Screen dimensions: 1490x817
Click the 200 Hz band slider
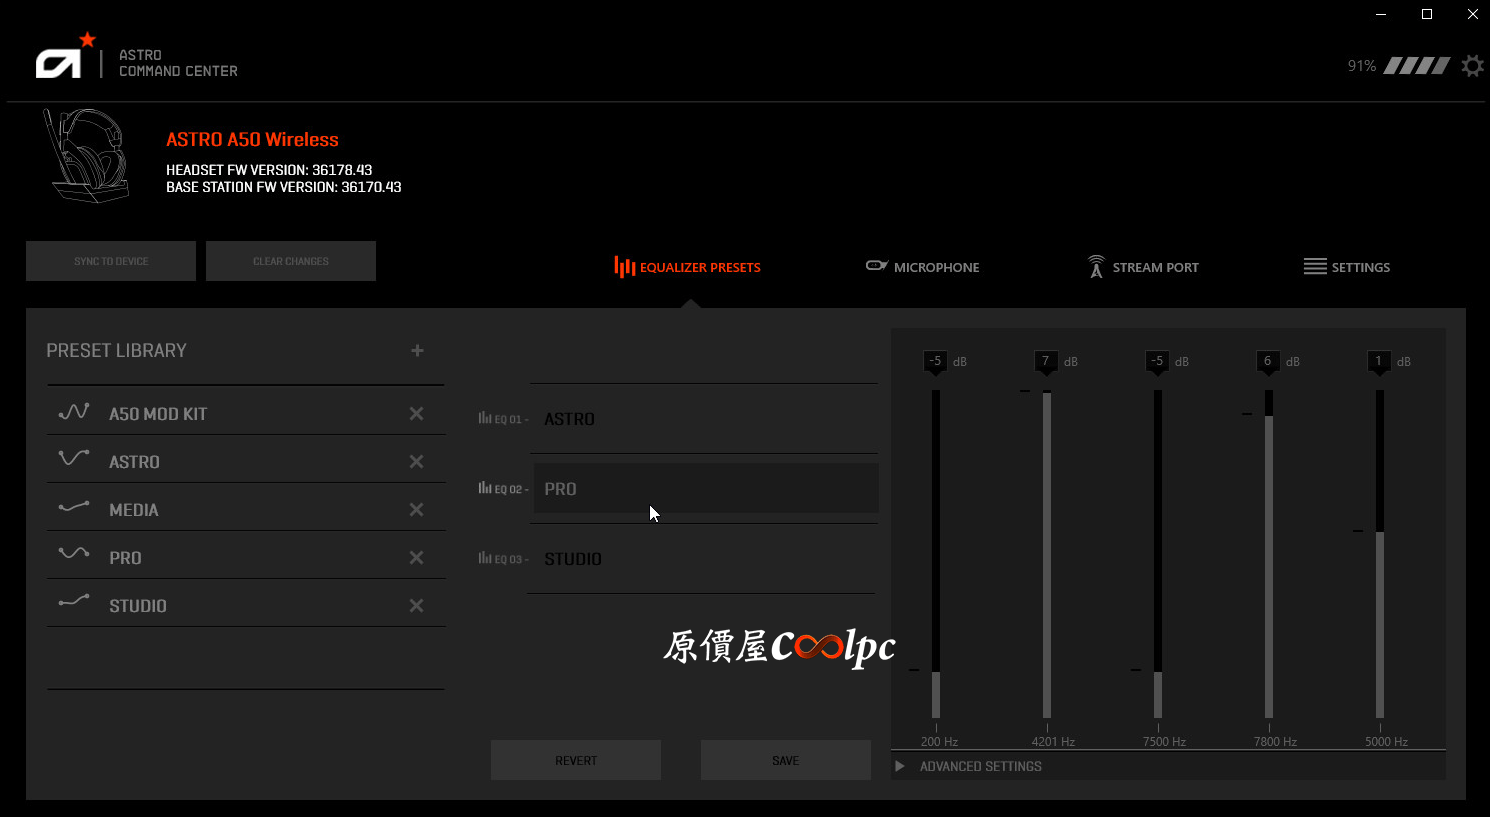pyautogui.click(x=936, y=554)
